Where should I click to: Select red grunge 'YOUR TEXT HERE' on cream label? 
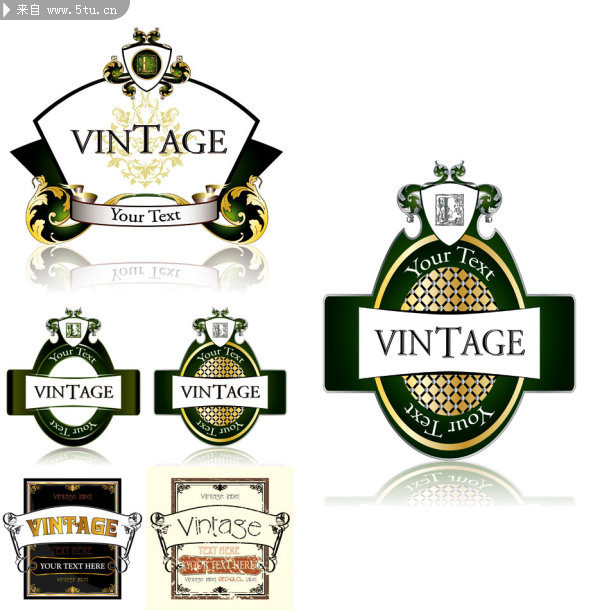click(x=219, y=565)
